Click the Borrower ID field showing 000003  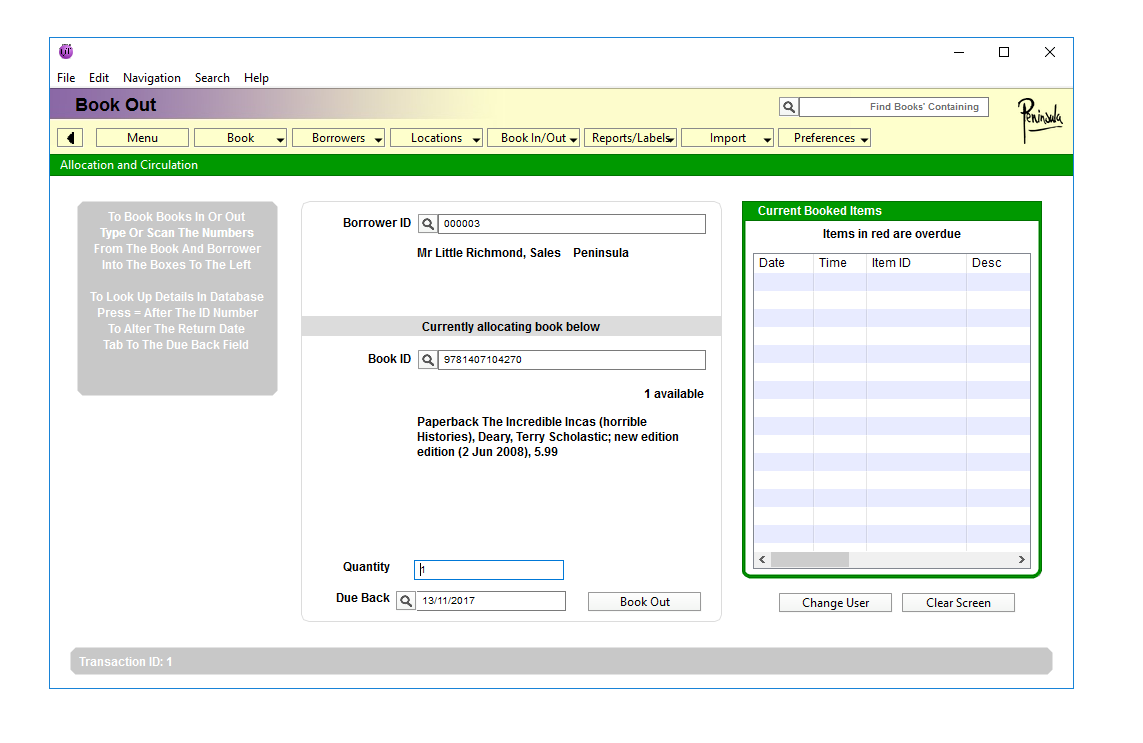(x=572, y=224)
